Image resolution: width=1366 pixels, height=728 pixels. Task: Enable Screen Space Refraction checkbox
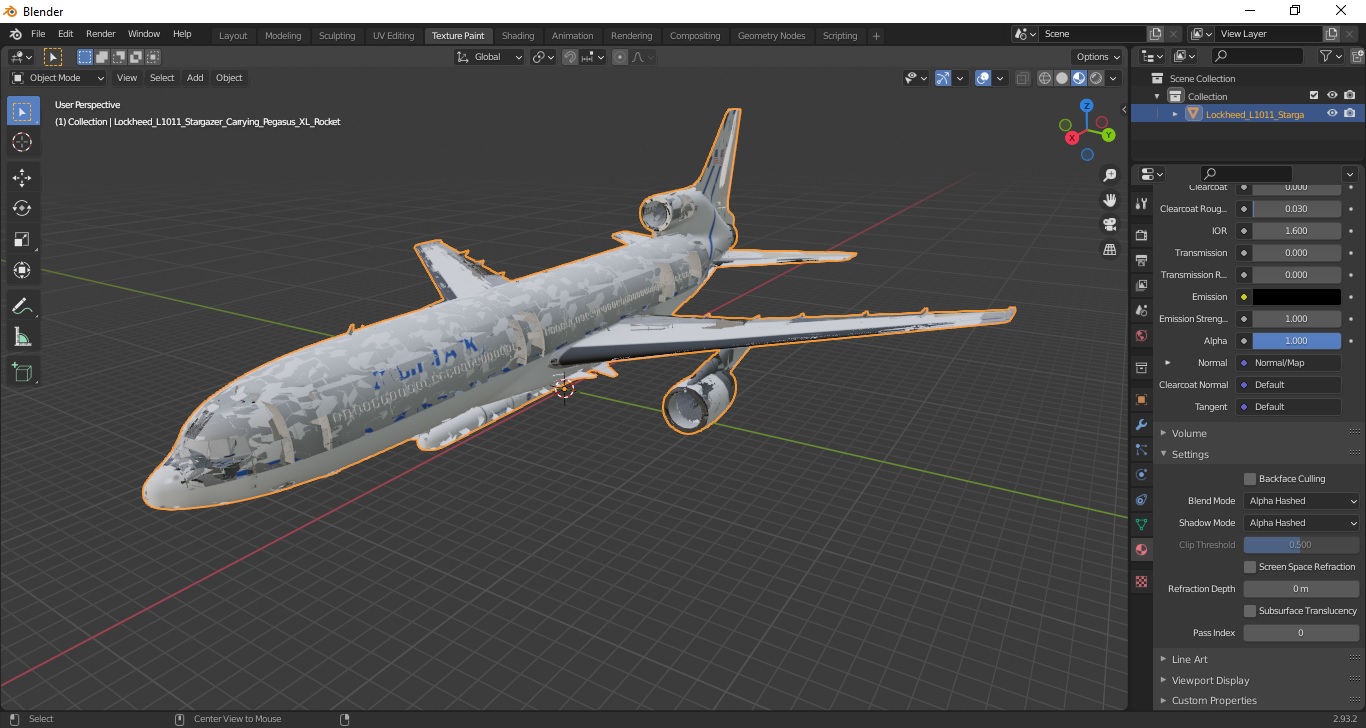[x=1250, y=567]
